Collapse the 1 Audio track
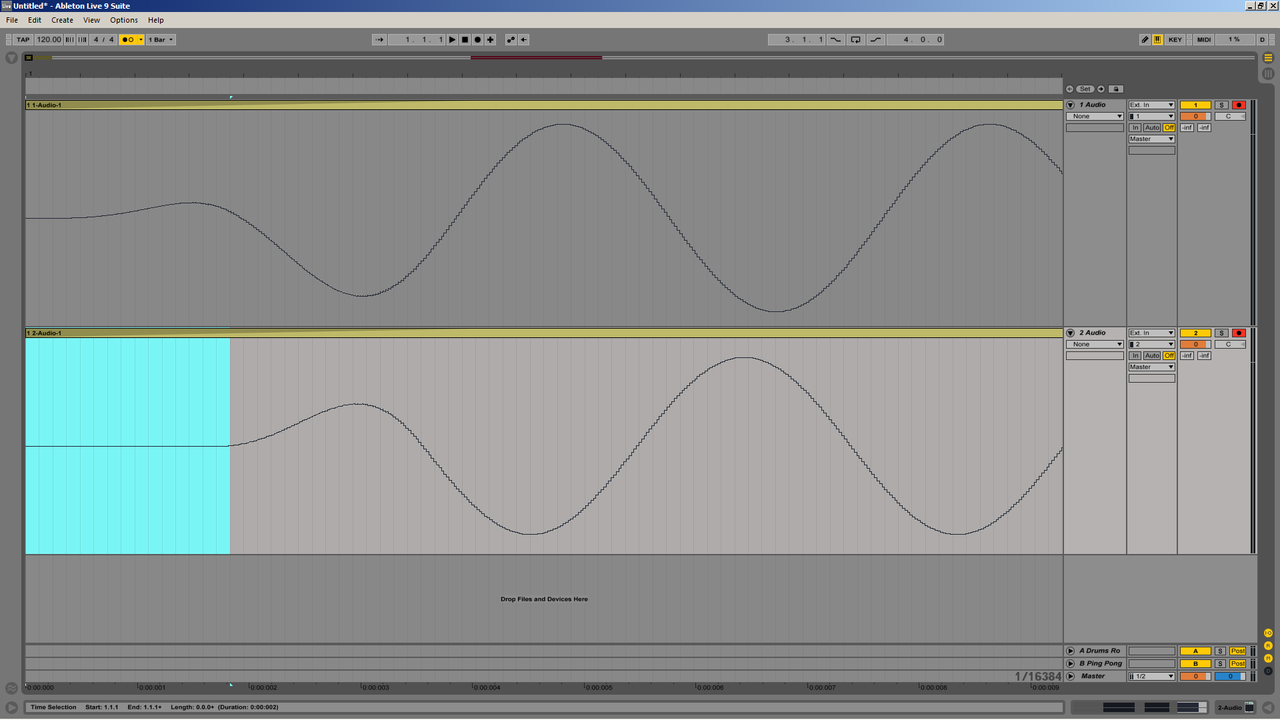The image size is (1280, 720). click(1070, 105)
